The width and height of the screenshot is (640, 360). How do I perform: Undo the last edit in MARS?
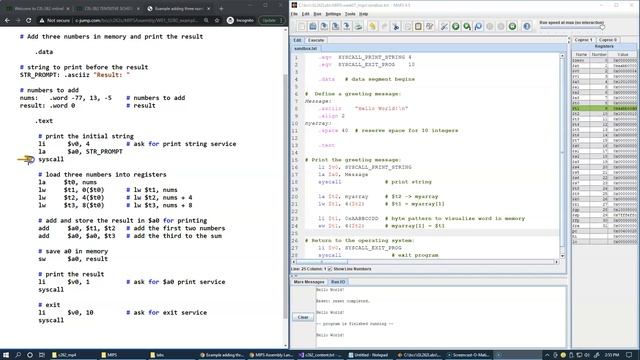pos(372,27)
